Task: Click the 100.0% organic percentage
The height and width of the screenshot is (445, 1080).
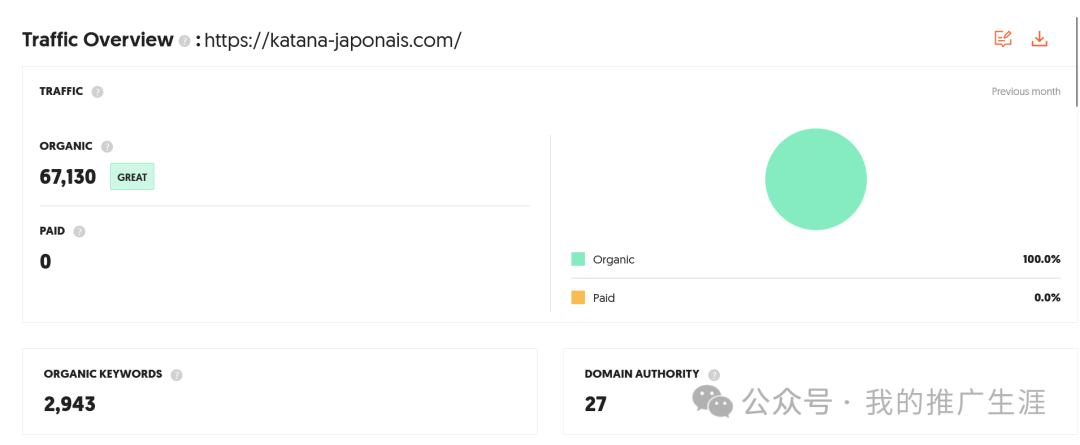Action: (x=1040, y=259)
